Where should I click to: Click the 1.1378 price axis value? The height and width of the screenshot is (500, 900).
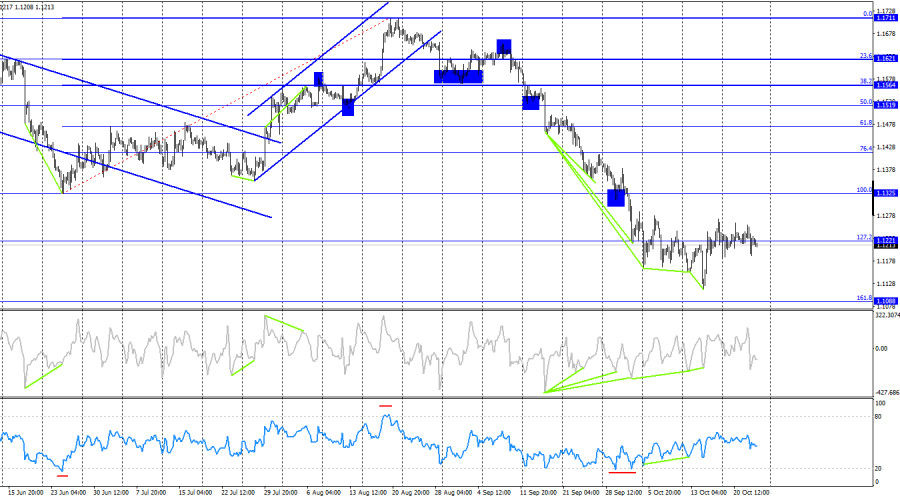click(886, 169)
